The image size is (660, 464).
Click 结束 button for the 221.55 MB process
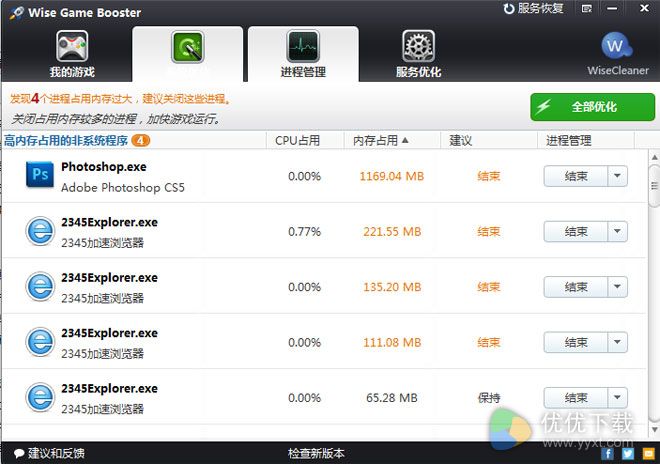576,232
